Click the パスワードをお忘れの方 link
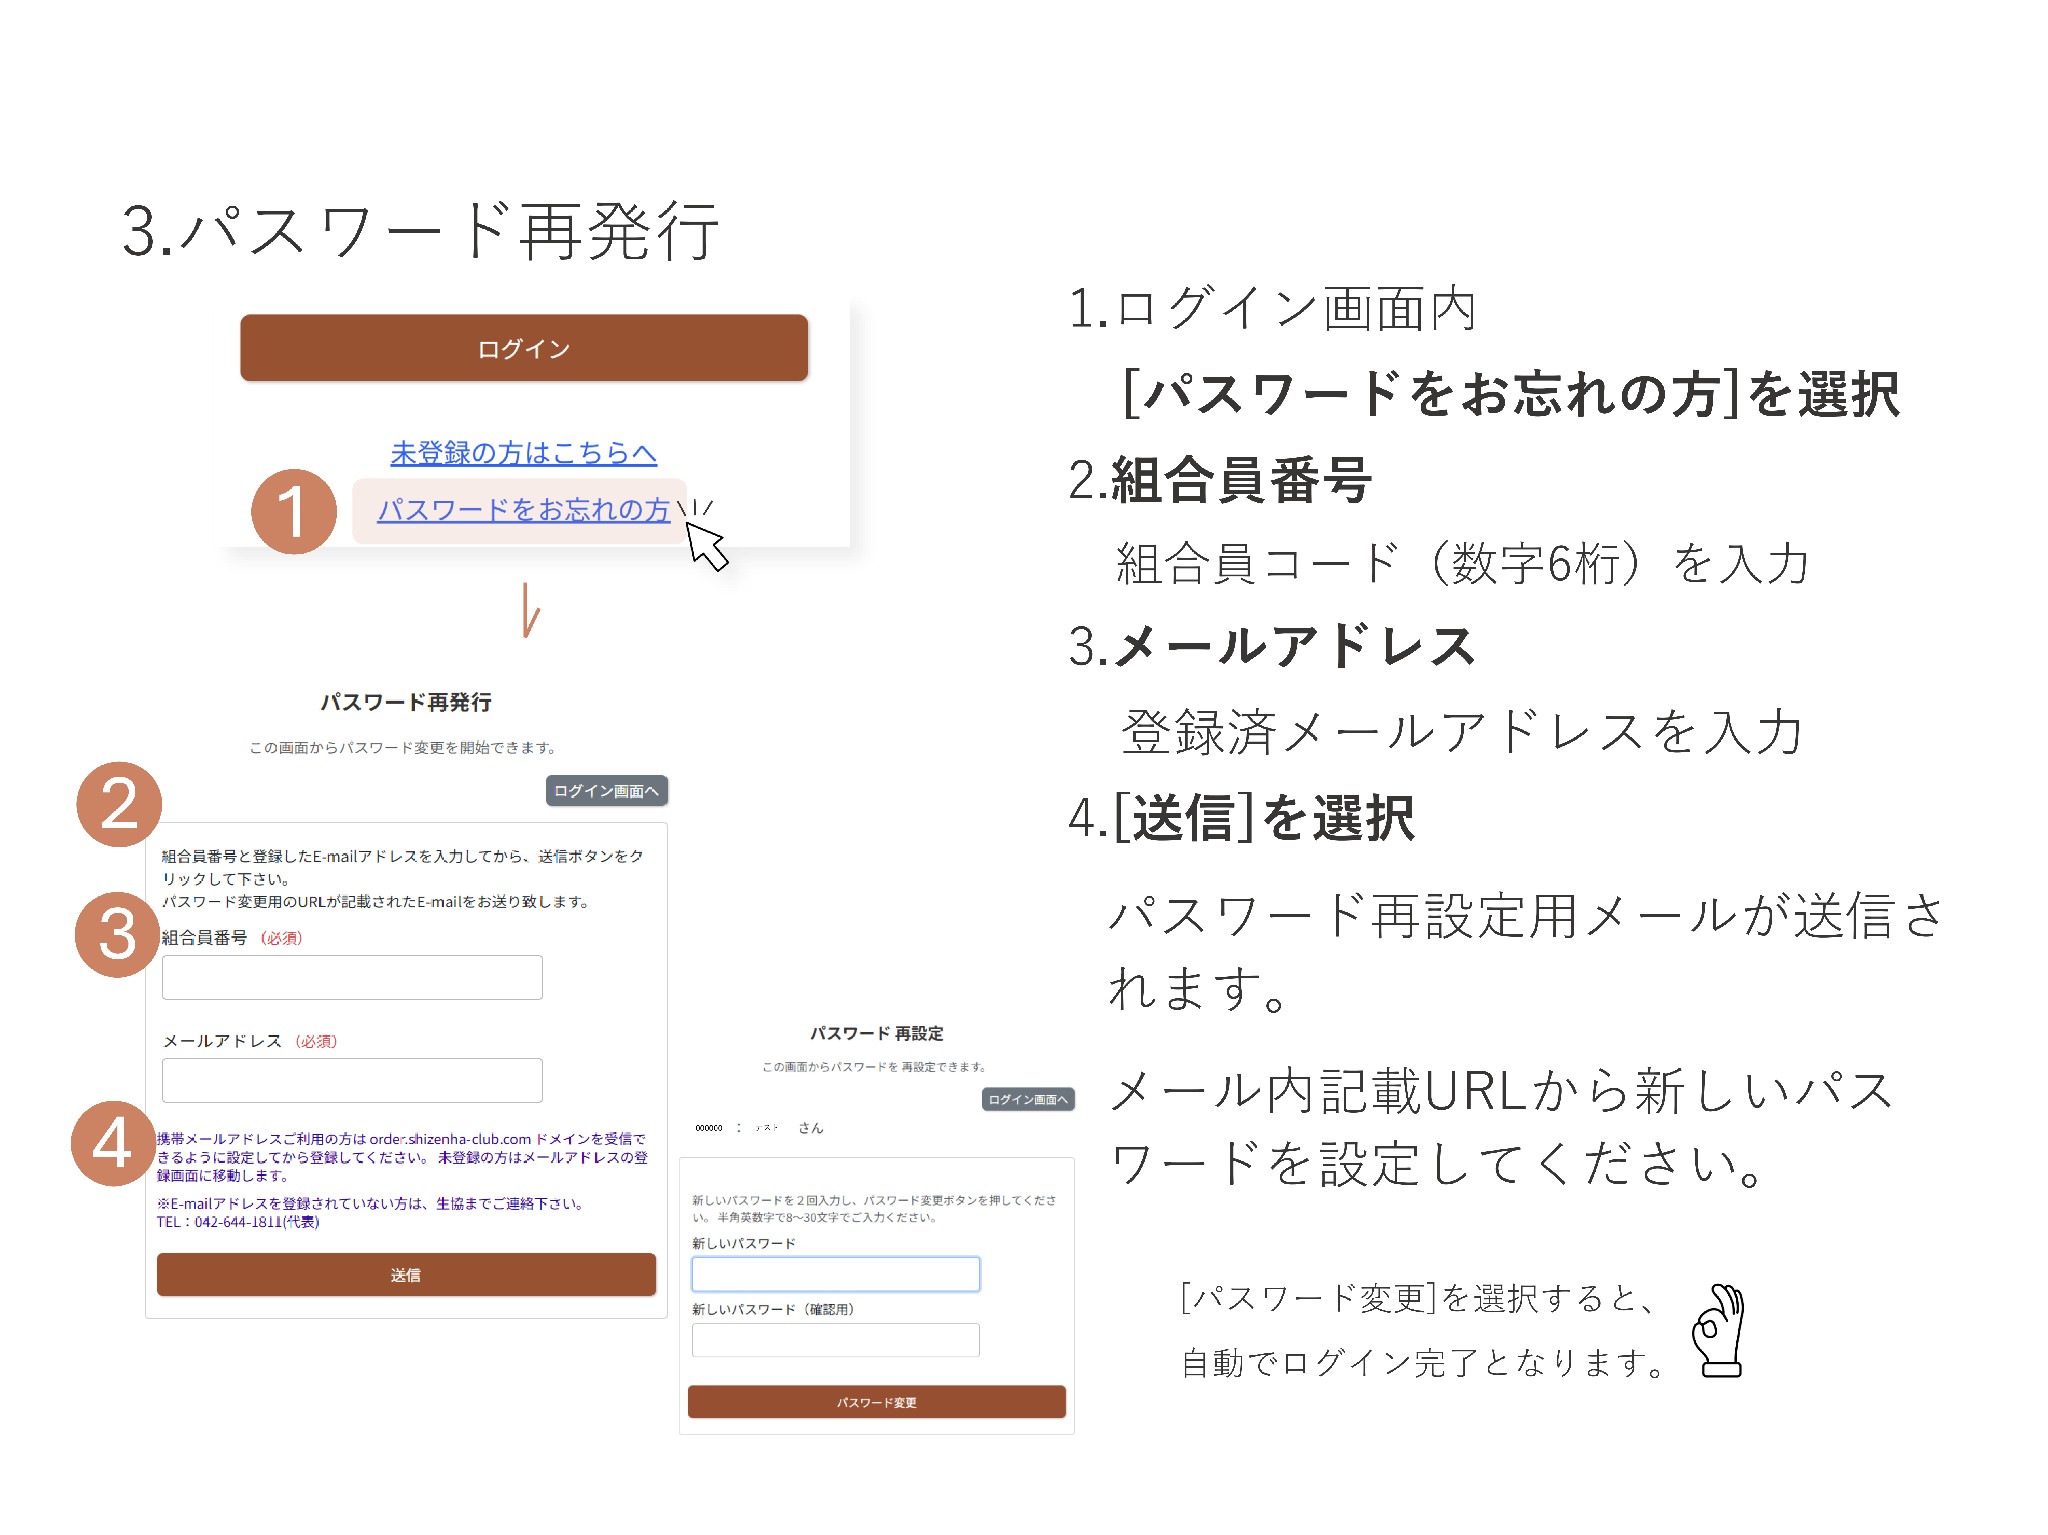The image size is (2048, 1535). pyautogui.click(x=523, y=510)
